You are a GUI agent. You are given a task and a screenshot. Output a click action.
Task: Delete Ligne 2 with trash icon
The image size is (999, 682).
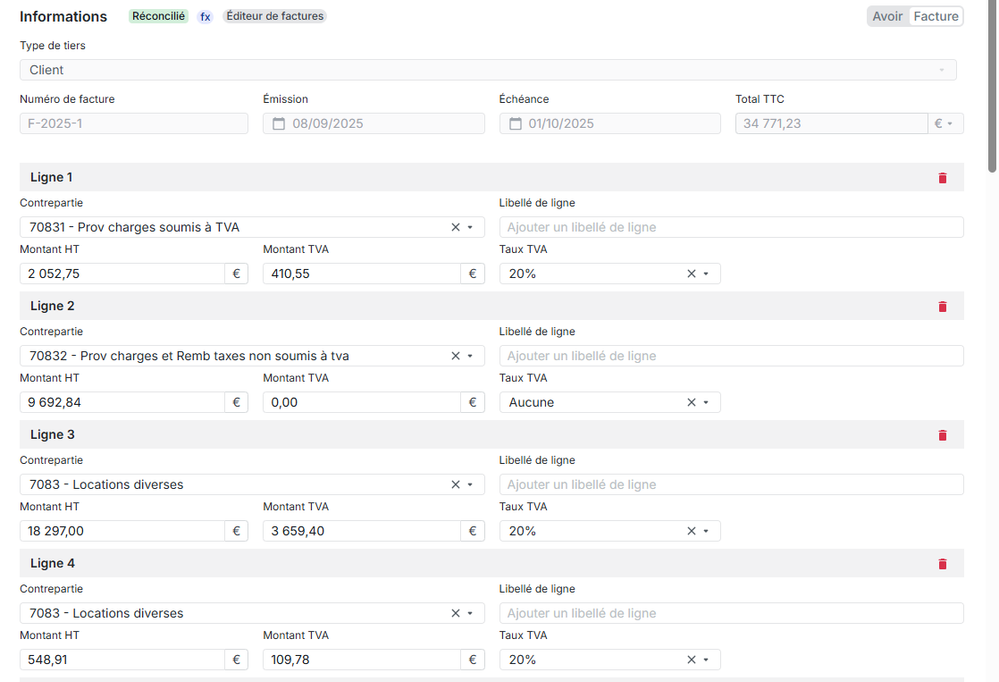[x=942, y=307]
